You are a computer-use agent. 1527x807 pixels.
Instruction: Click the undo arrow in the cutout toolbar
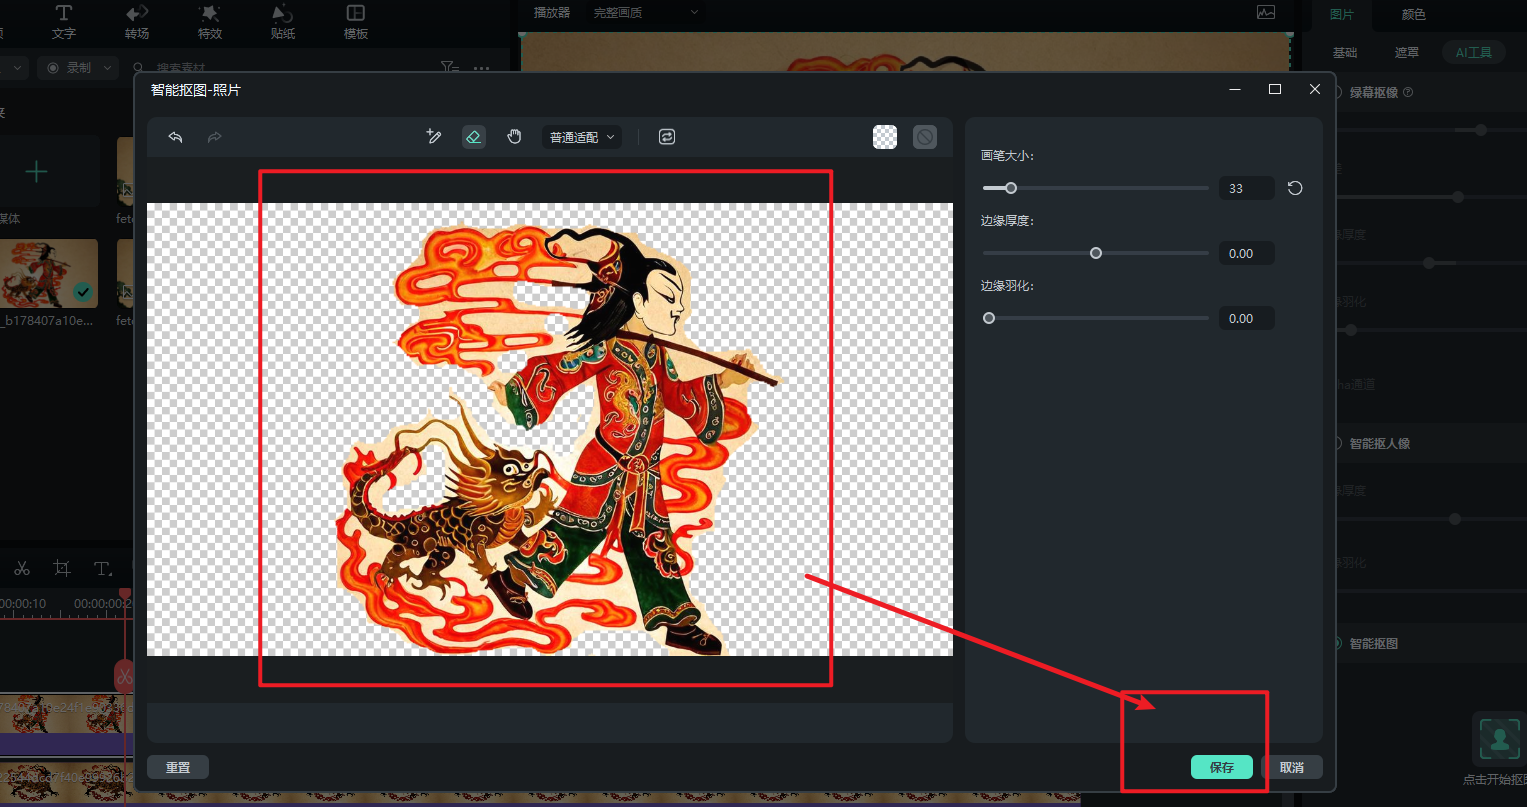[176, 137]
